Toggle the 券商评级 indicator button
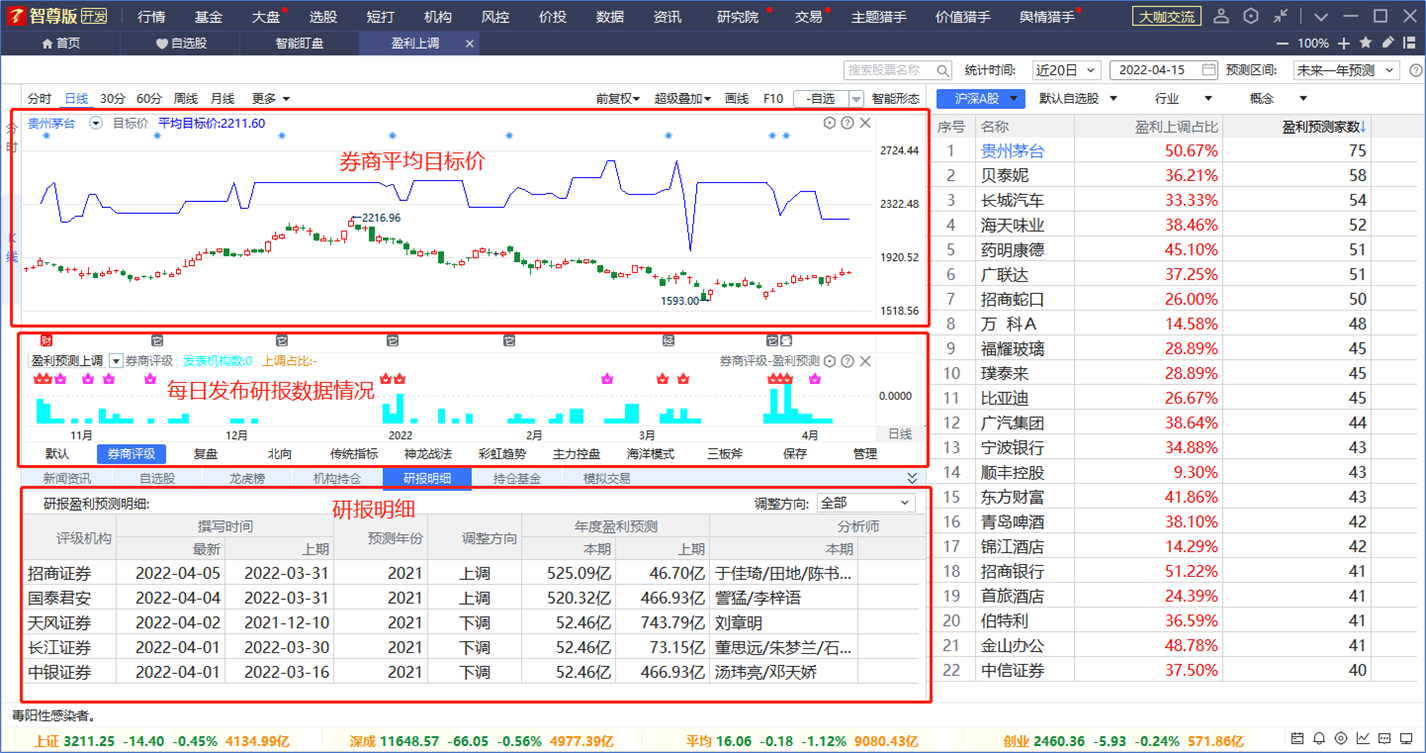This screenshot has width=1426, height=753. (x=131, y=454)
